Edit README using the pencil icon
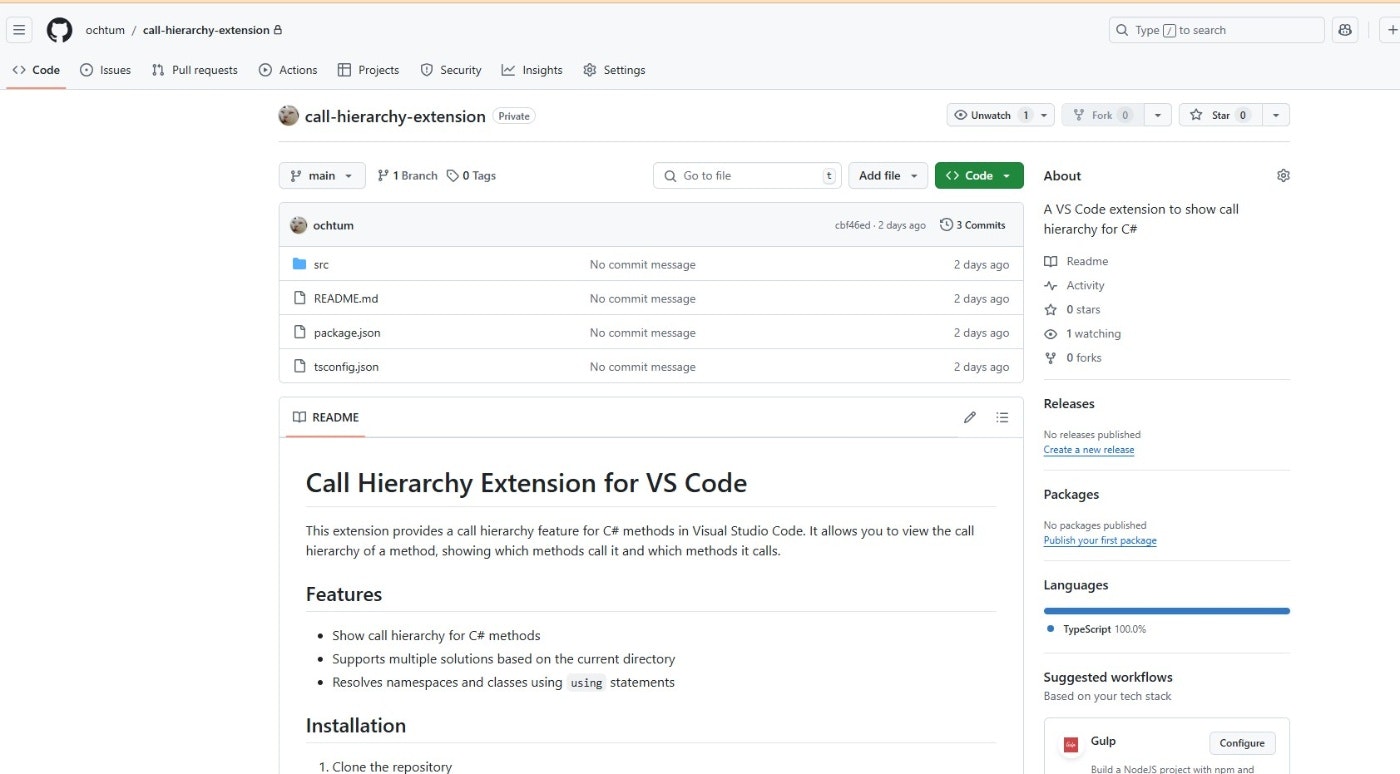This screenshot has height=774, width=1400. coord(969,417)
